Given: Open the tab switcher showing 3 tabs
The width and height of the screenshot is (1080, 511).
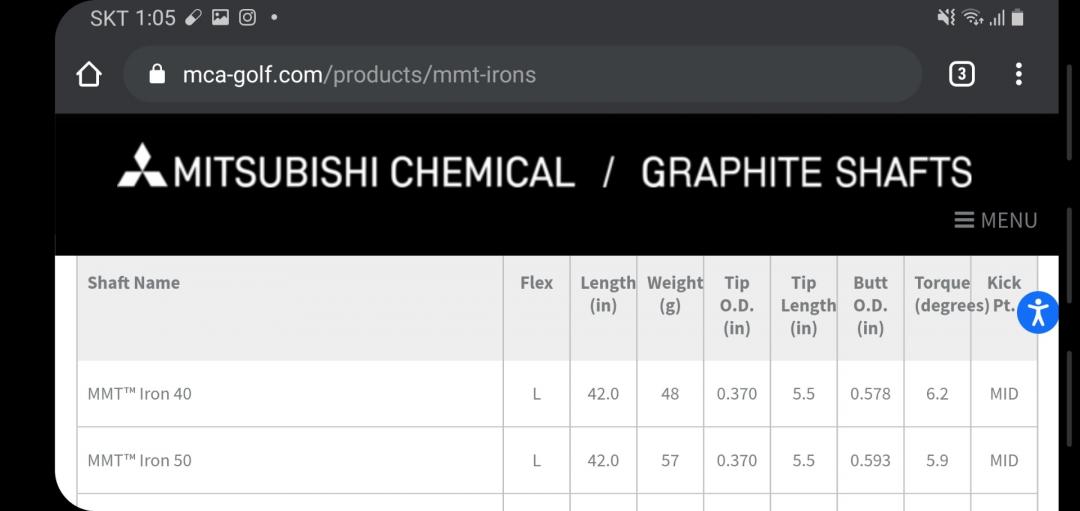Looking at the screenshot, I should click(x=961, y=74).
